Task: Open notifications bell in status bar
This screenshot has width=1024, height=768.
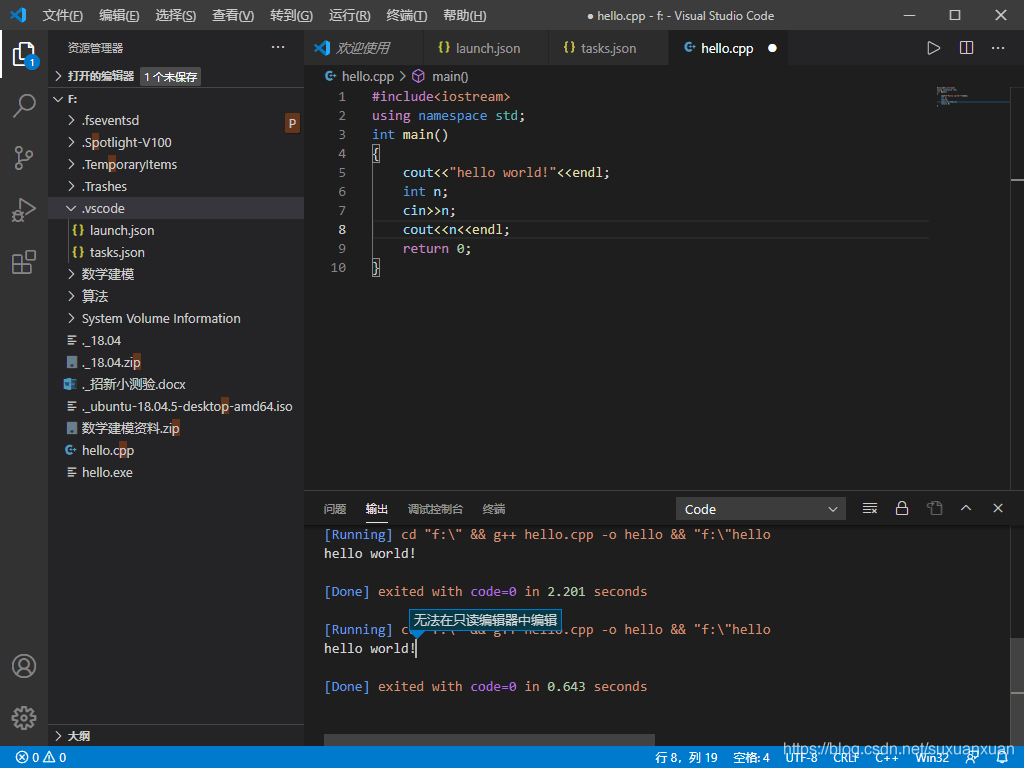Action: pos(1002,758)
